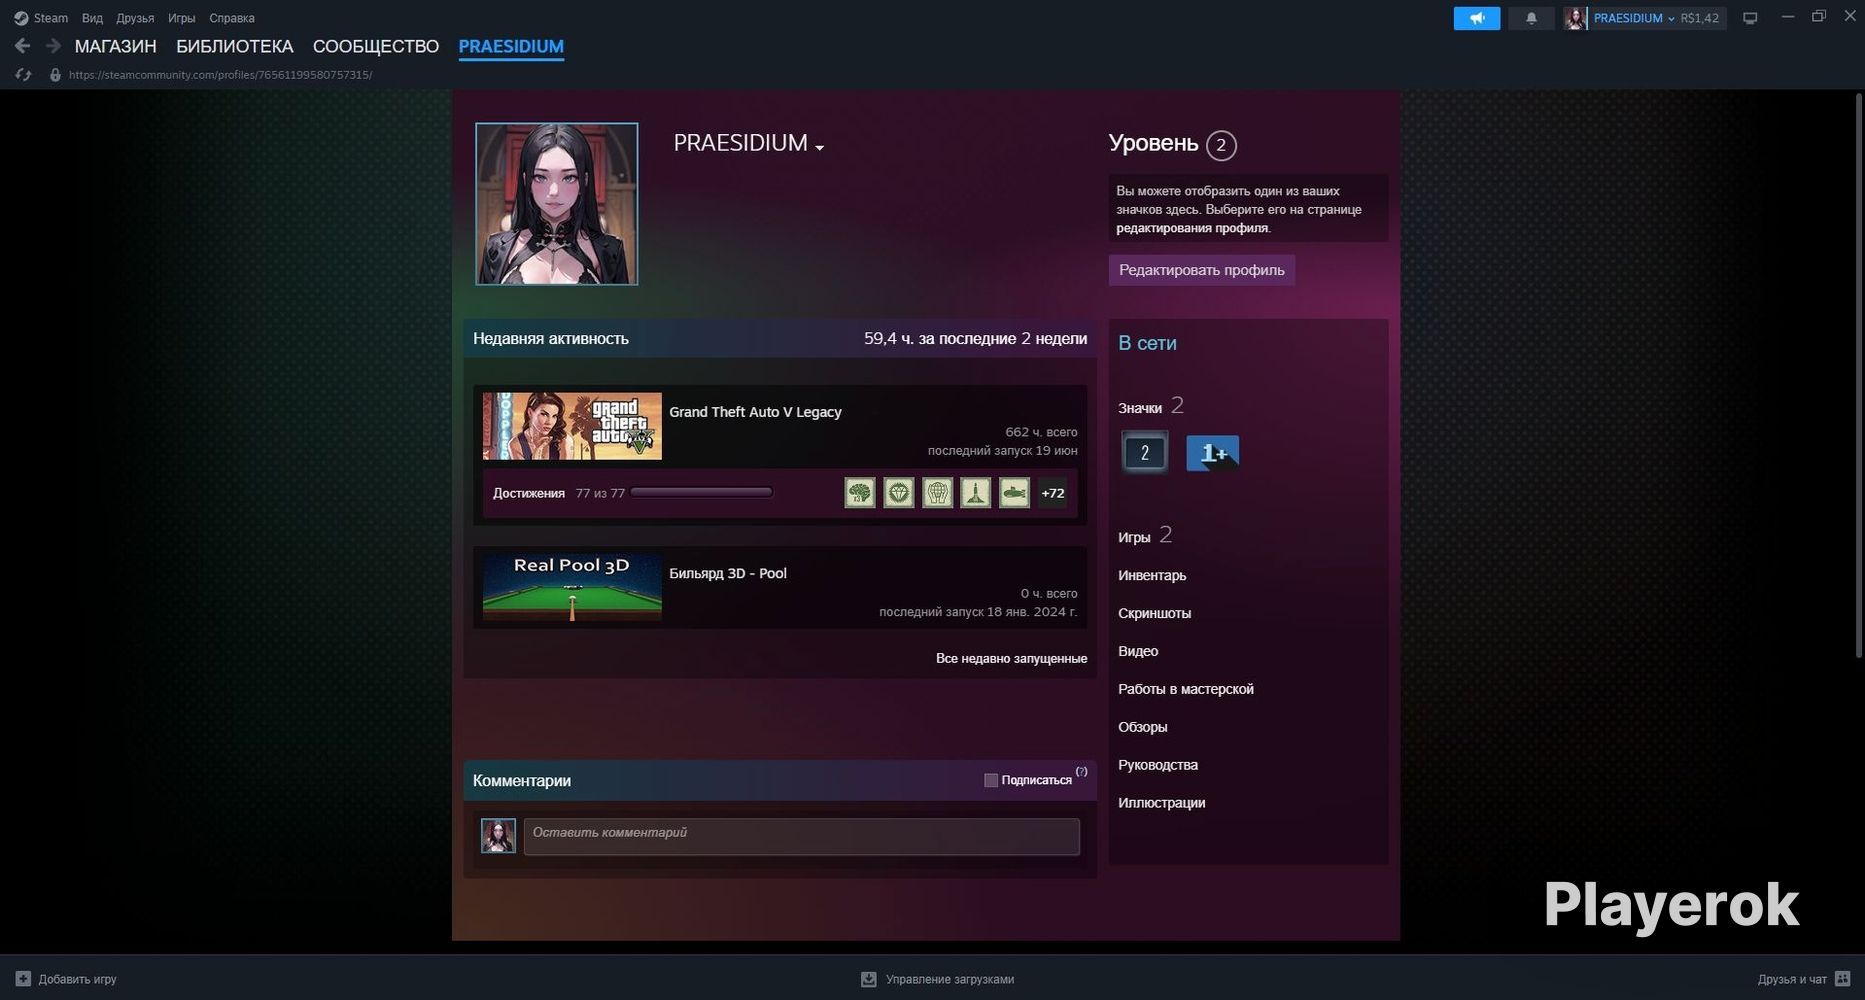Show the +72 remaining achievements
The width and height of the screenshot is (1865, 1000).
1052,493
